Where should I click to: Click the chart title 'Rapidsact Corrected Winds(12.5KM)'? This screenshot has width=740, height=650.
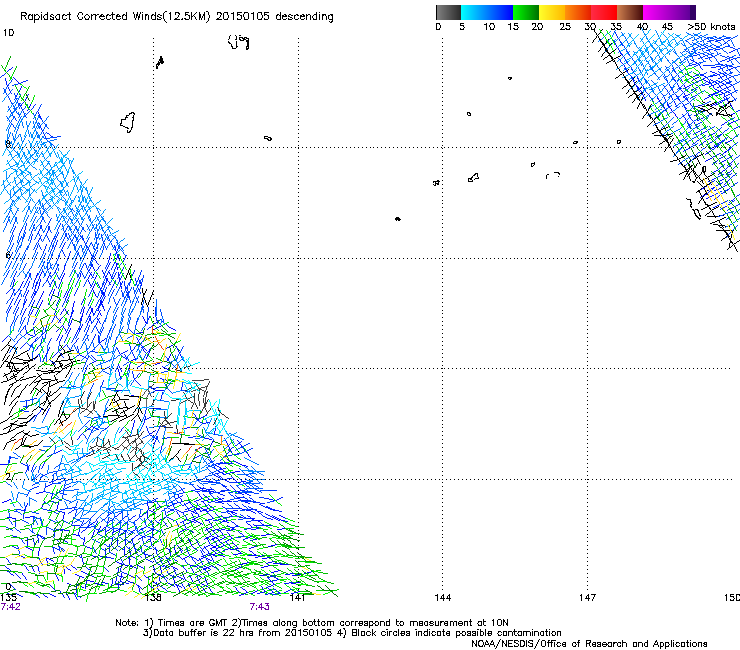point(115,17)
